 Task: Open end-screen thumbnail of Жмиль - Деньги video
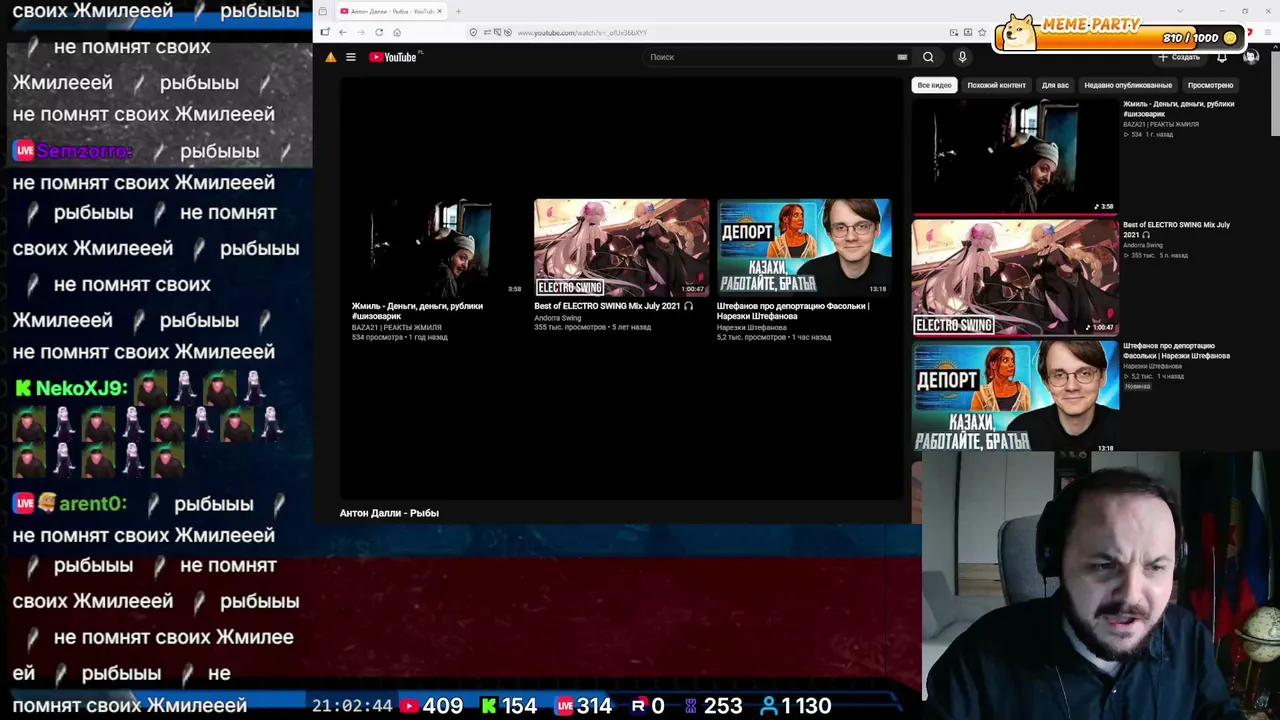[438, 247]
